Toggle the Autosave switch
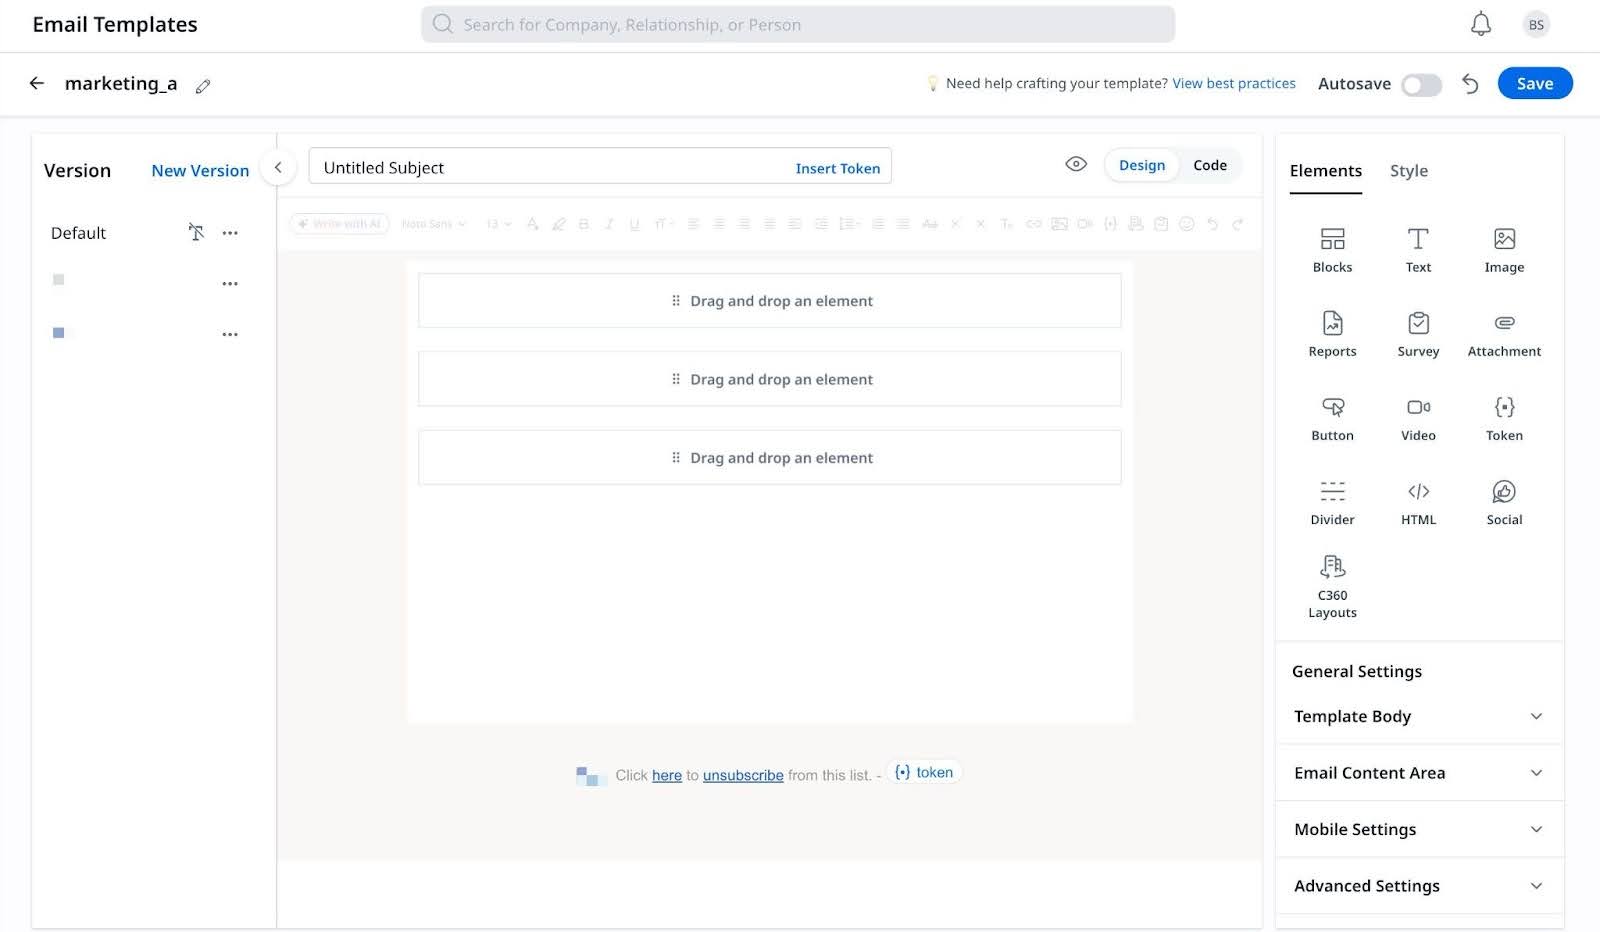This screenshot has width=1600, height=932. [x=1421, y=85]
